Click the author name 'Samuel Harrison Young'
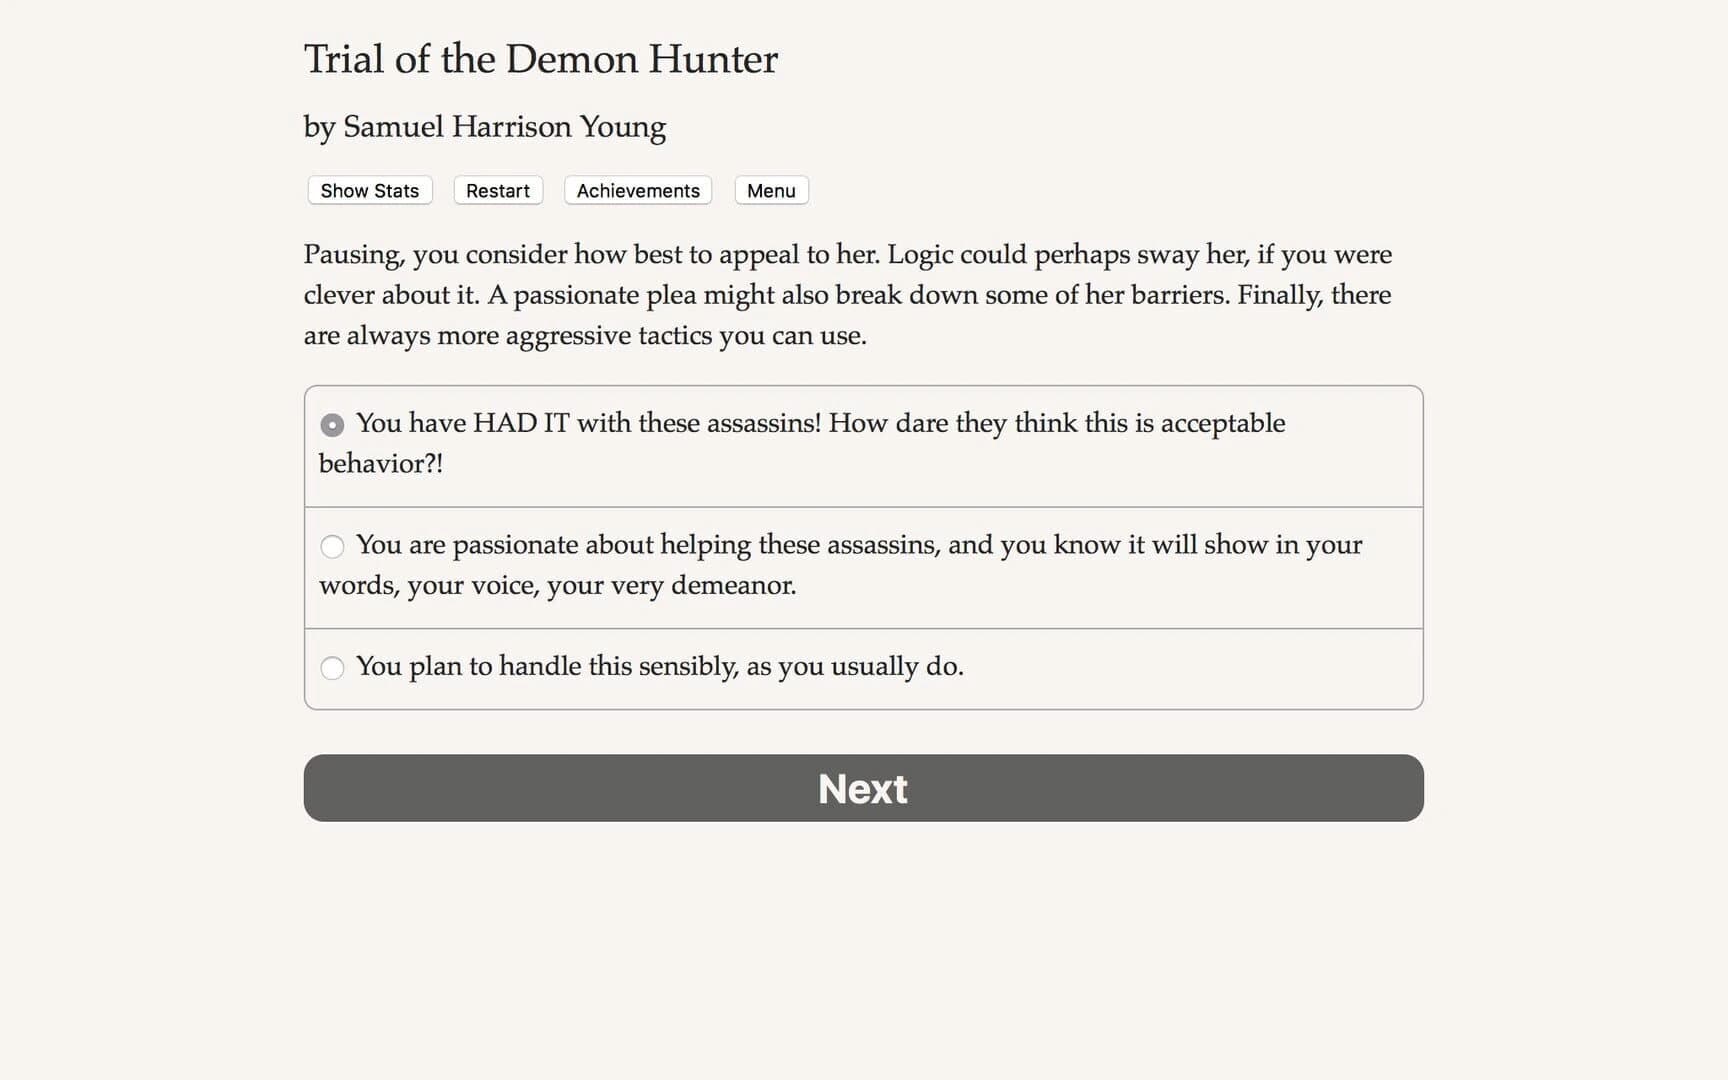This screenshot has height=1080, width=1728. tap(484, 127)
